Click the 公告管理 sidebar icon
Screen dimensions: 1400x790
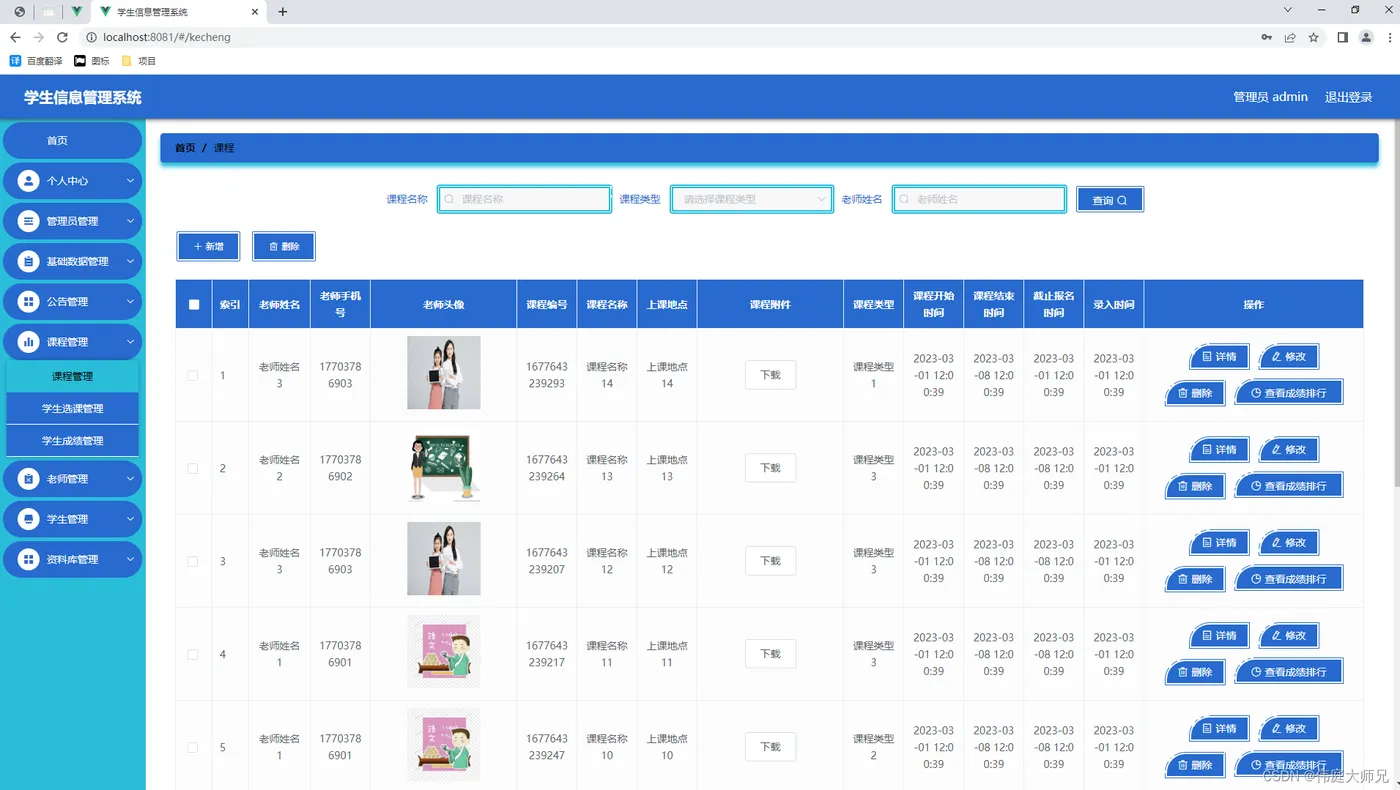click(28, 301)
